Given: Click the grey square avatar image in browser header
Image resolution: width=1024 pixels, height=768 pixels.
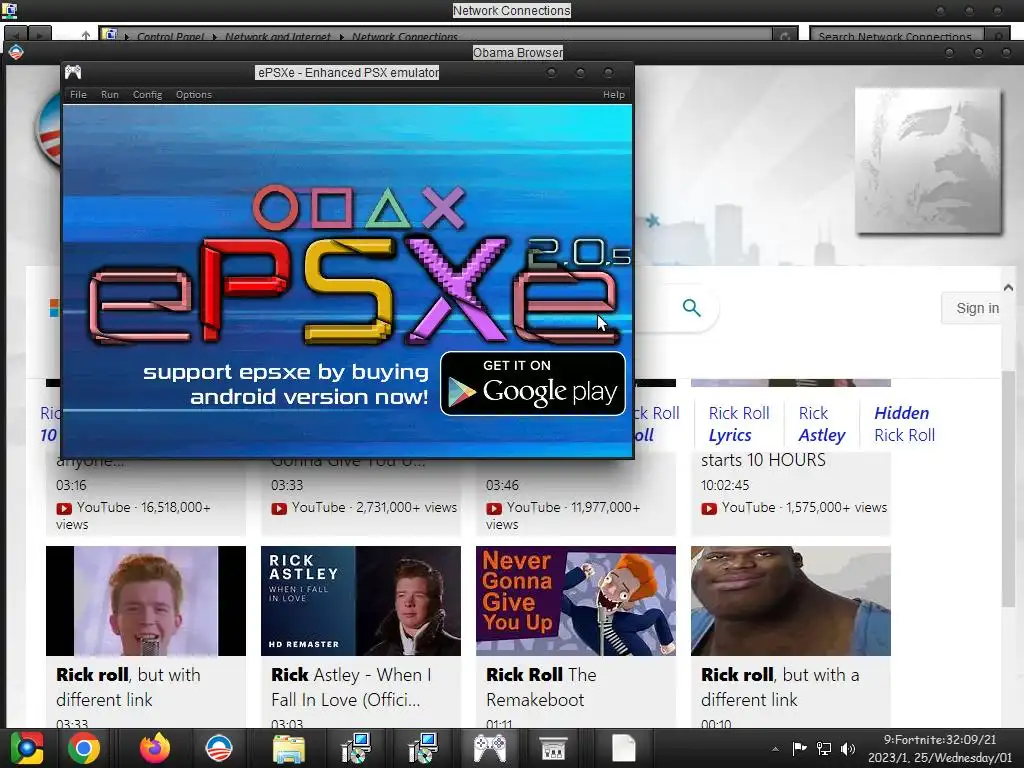Looking at the screenshot, I should pos(928,161).
